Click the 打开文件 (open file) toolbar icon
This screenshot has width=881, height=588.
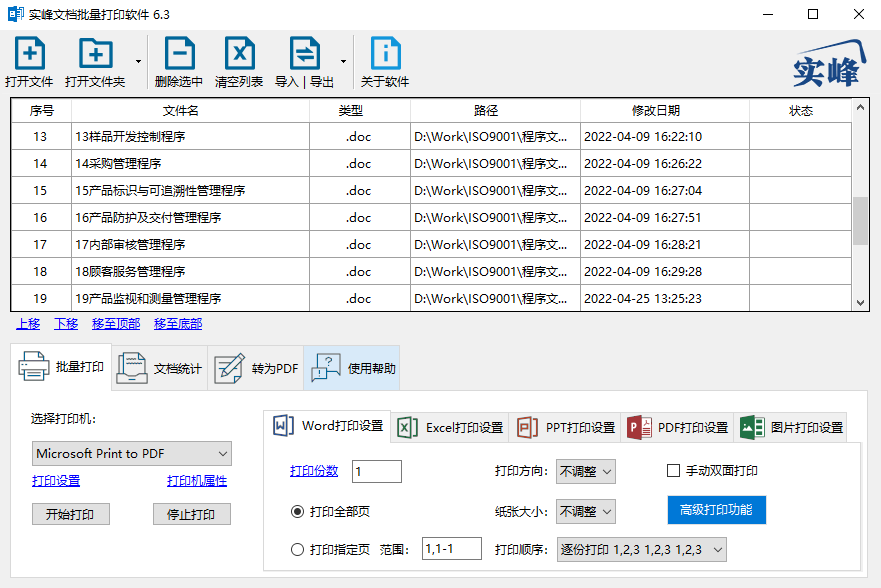30,53
